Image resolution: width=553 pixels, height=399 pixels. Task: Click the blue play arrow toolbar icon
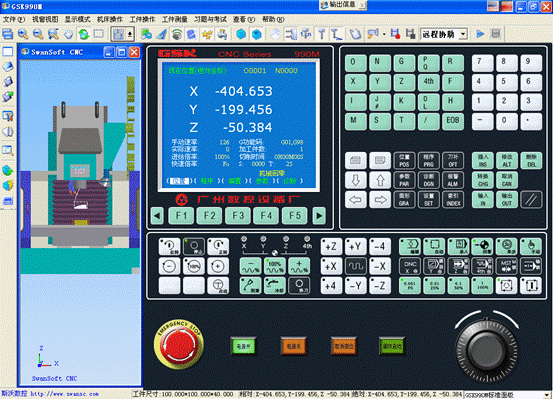pyautogui.click(x=480, y=34)
